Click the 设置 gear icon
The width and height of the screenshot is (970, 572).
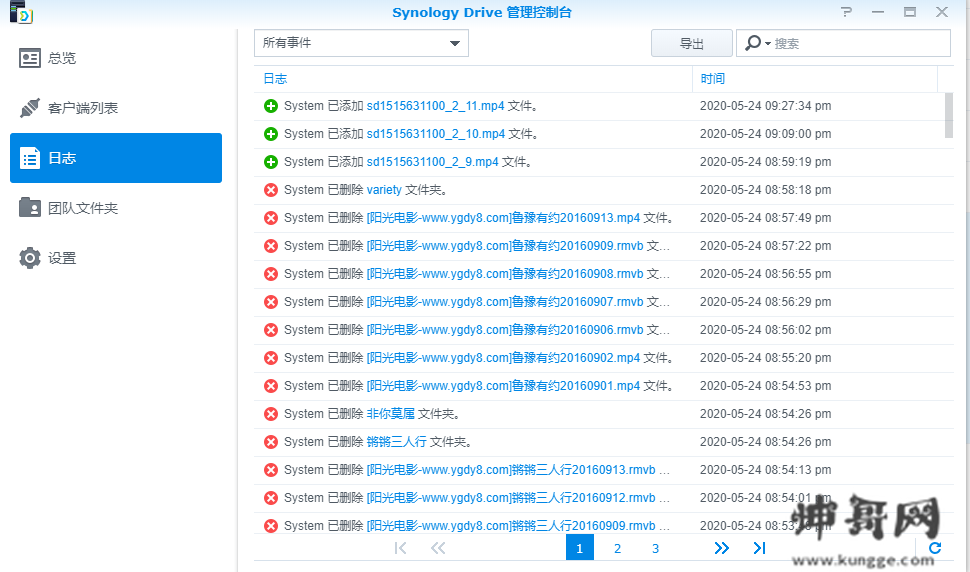point(30,258)
